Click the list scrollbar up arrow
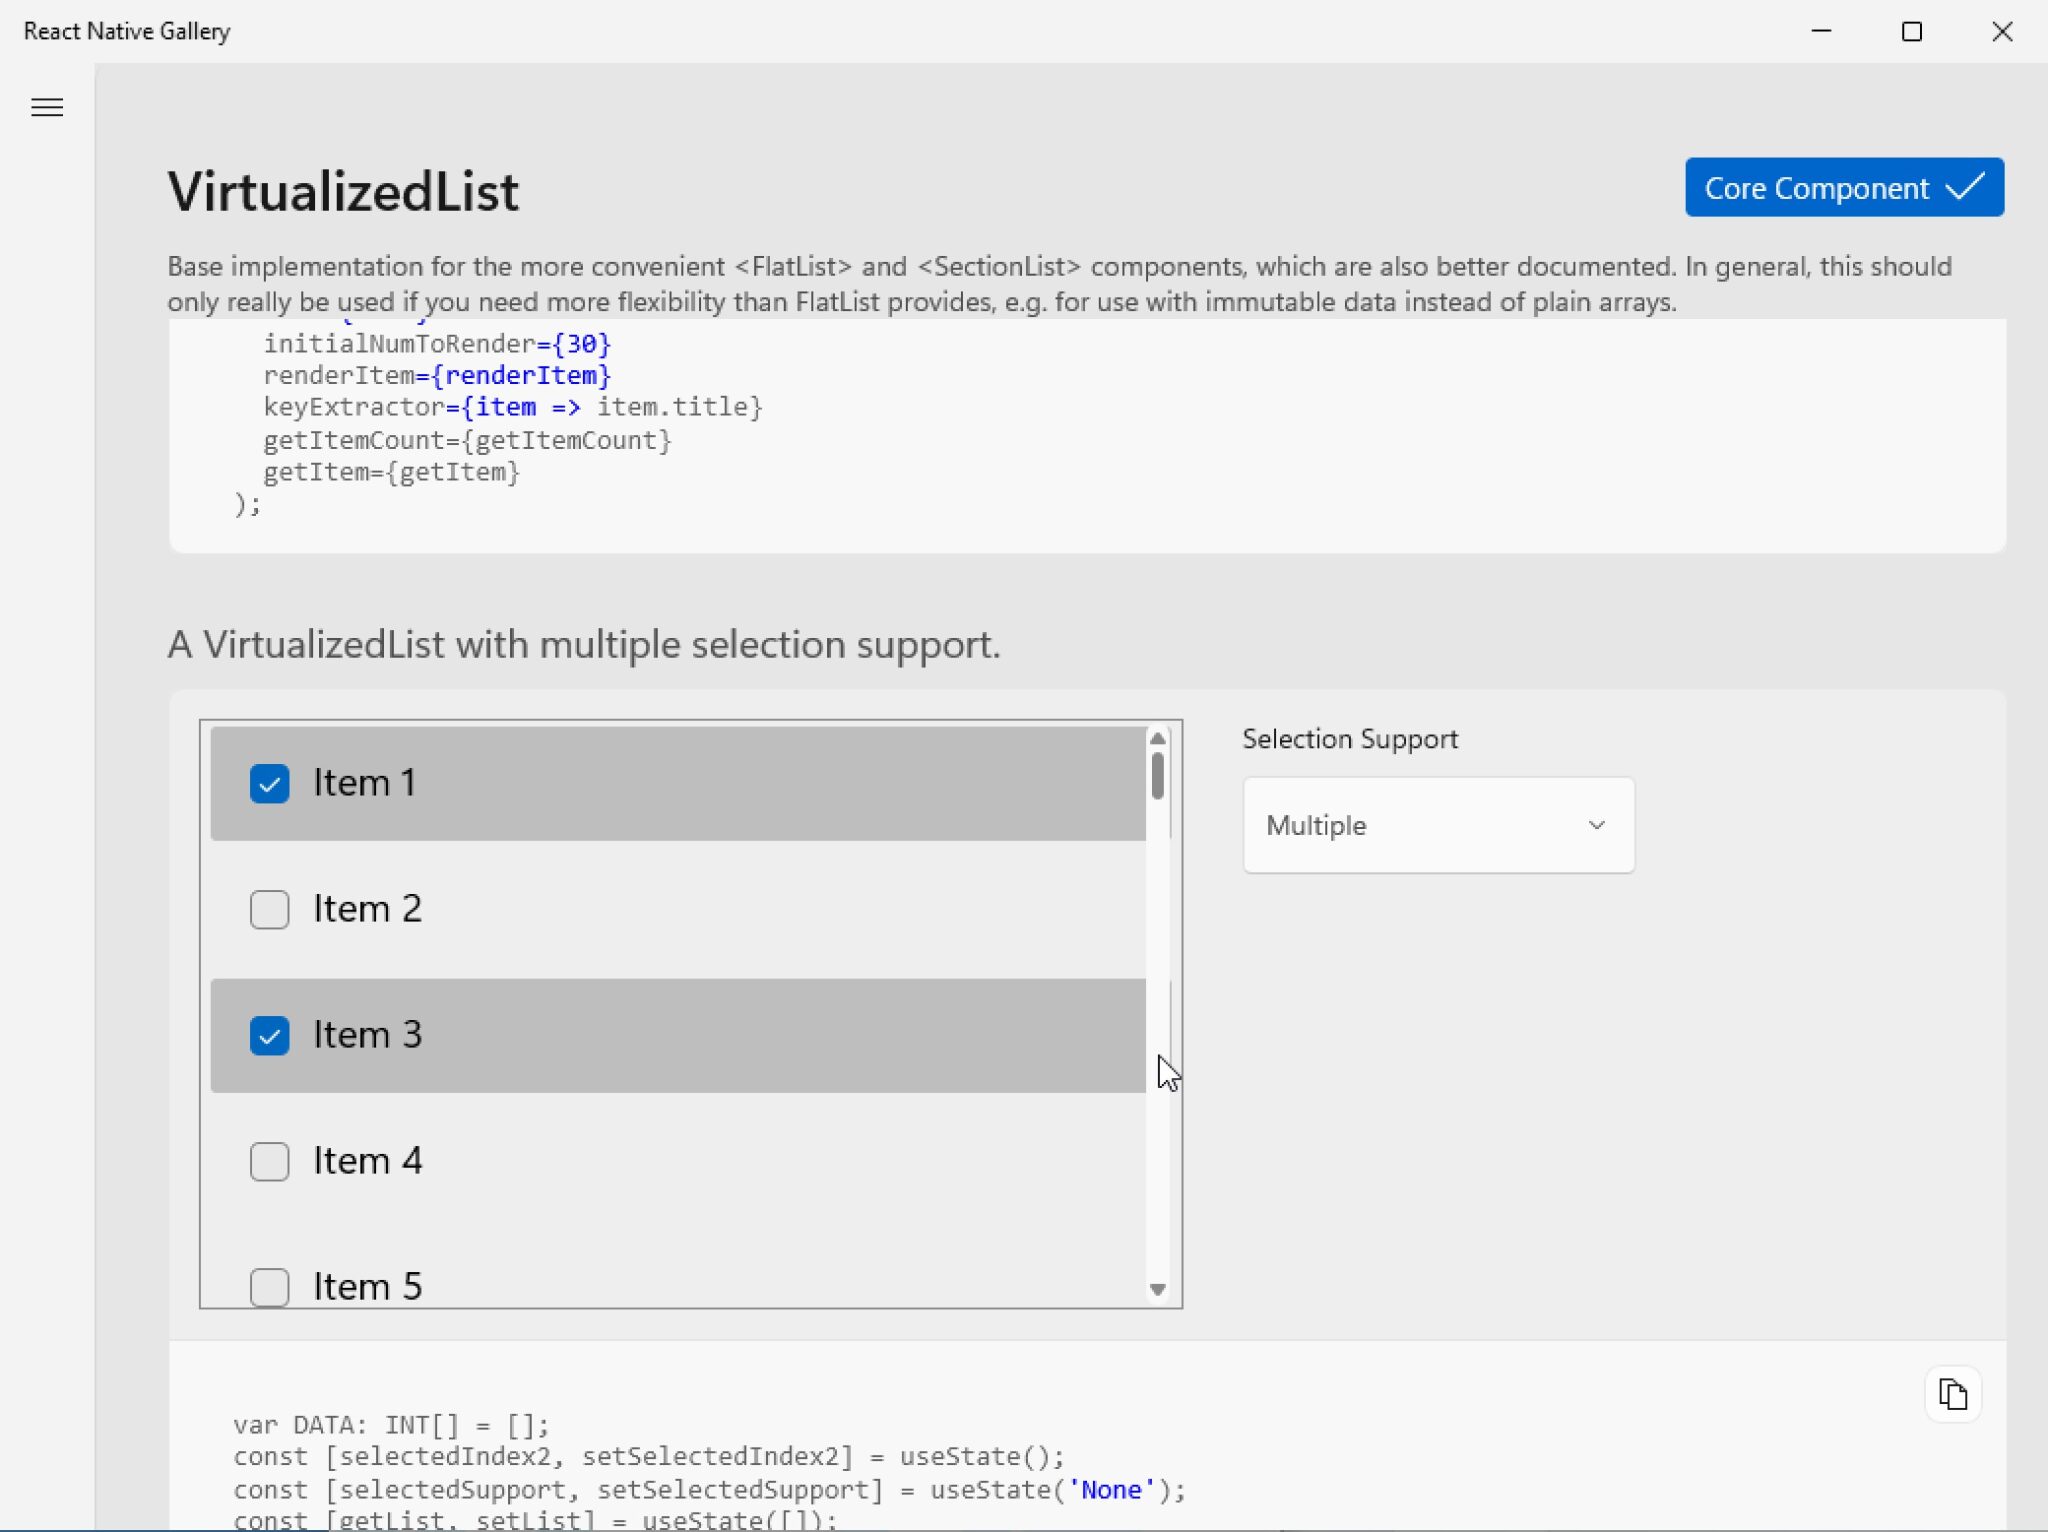2048x1532 pixels. [1157, 737]
